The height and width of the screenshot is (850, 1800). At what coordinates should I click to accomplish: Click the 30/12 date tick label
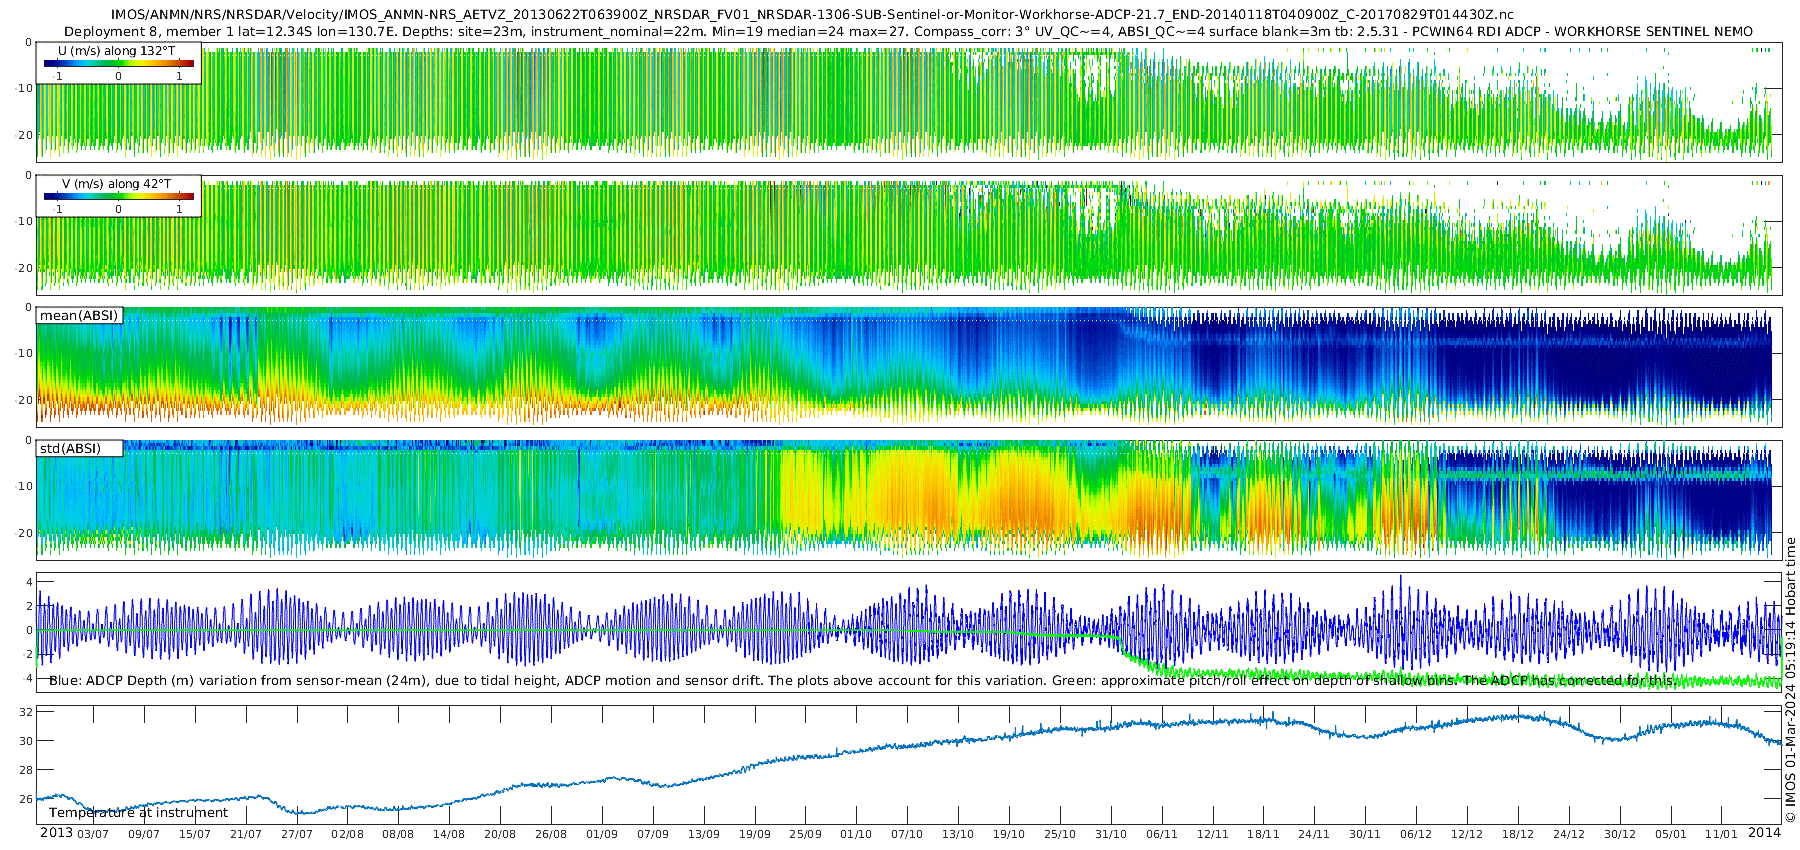1620,834
